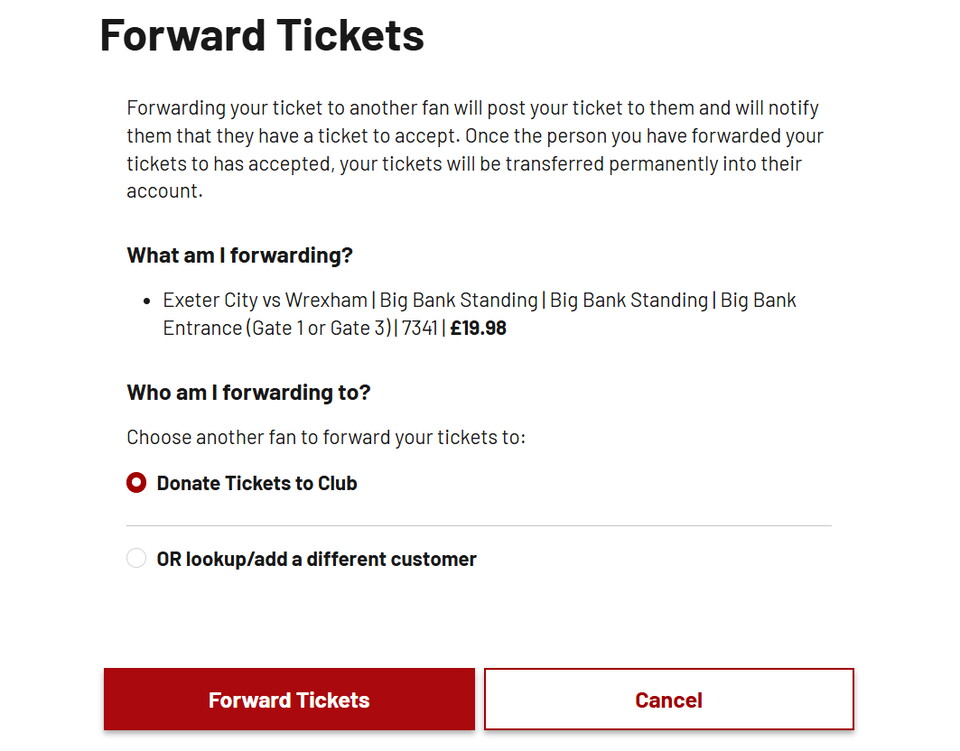Click the What am I forwarding heading
The height and width of the screenshot is (751, 960).
click(238, 255)
